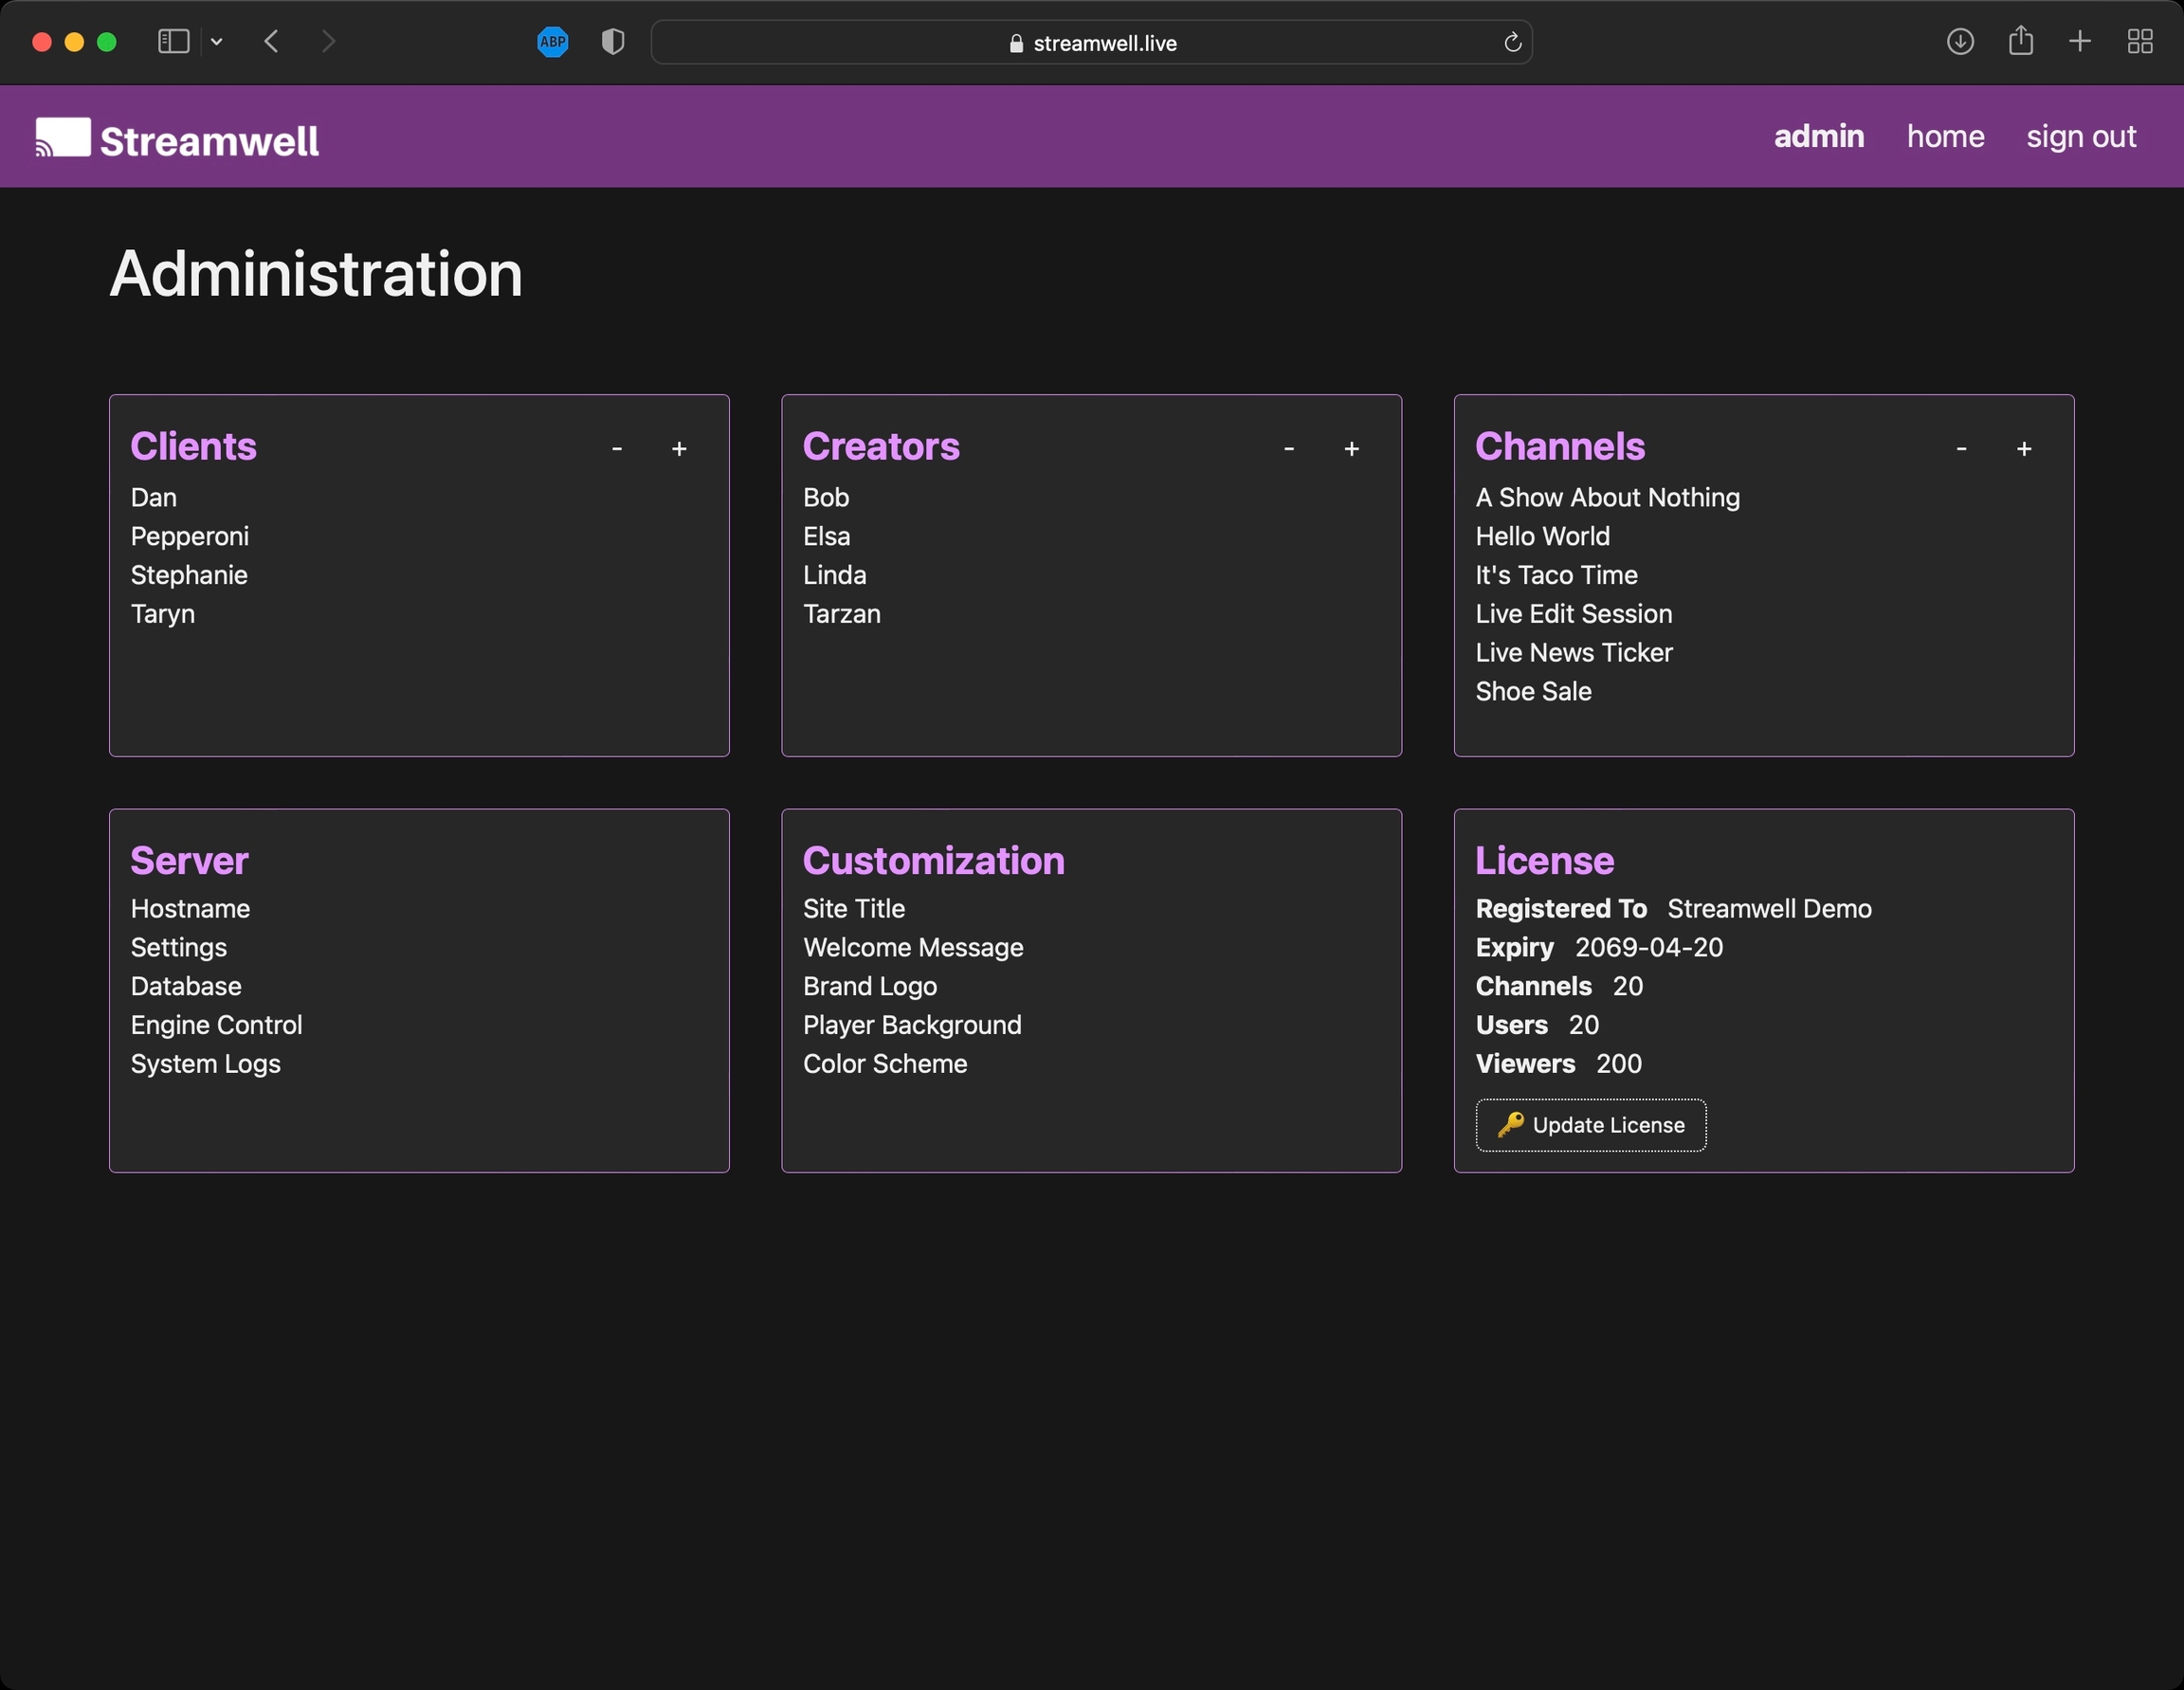
Task: Open the home nav link
Action: click(1945, 136)
